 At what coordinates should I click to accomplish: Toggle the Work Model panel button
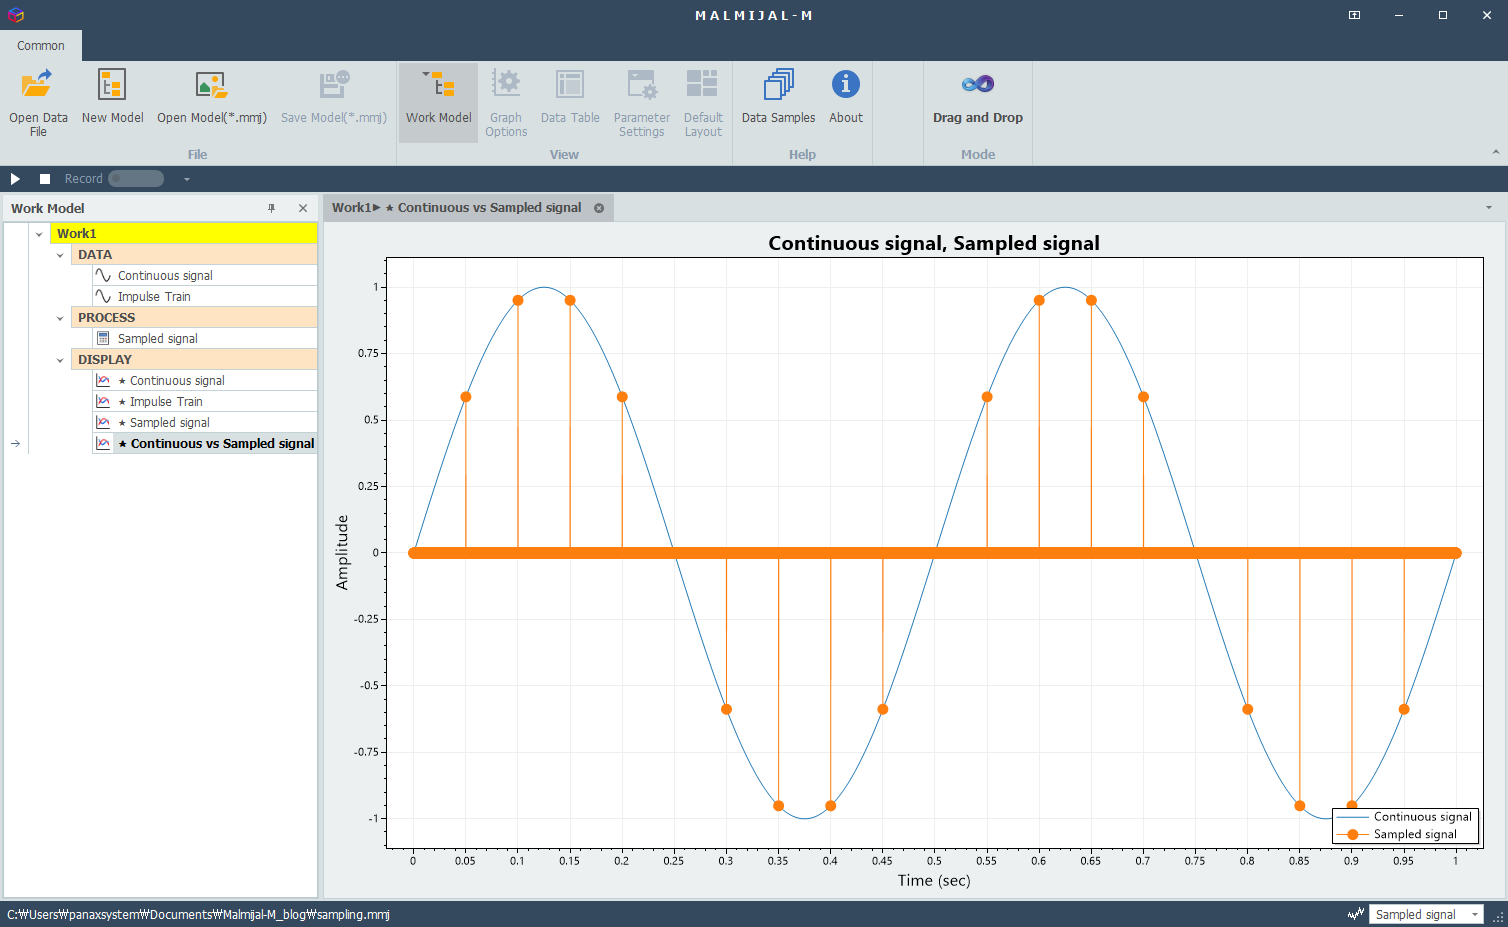click(x=438, y=102)
